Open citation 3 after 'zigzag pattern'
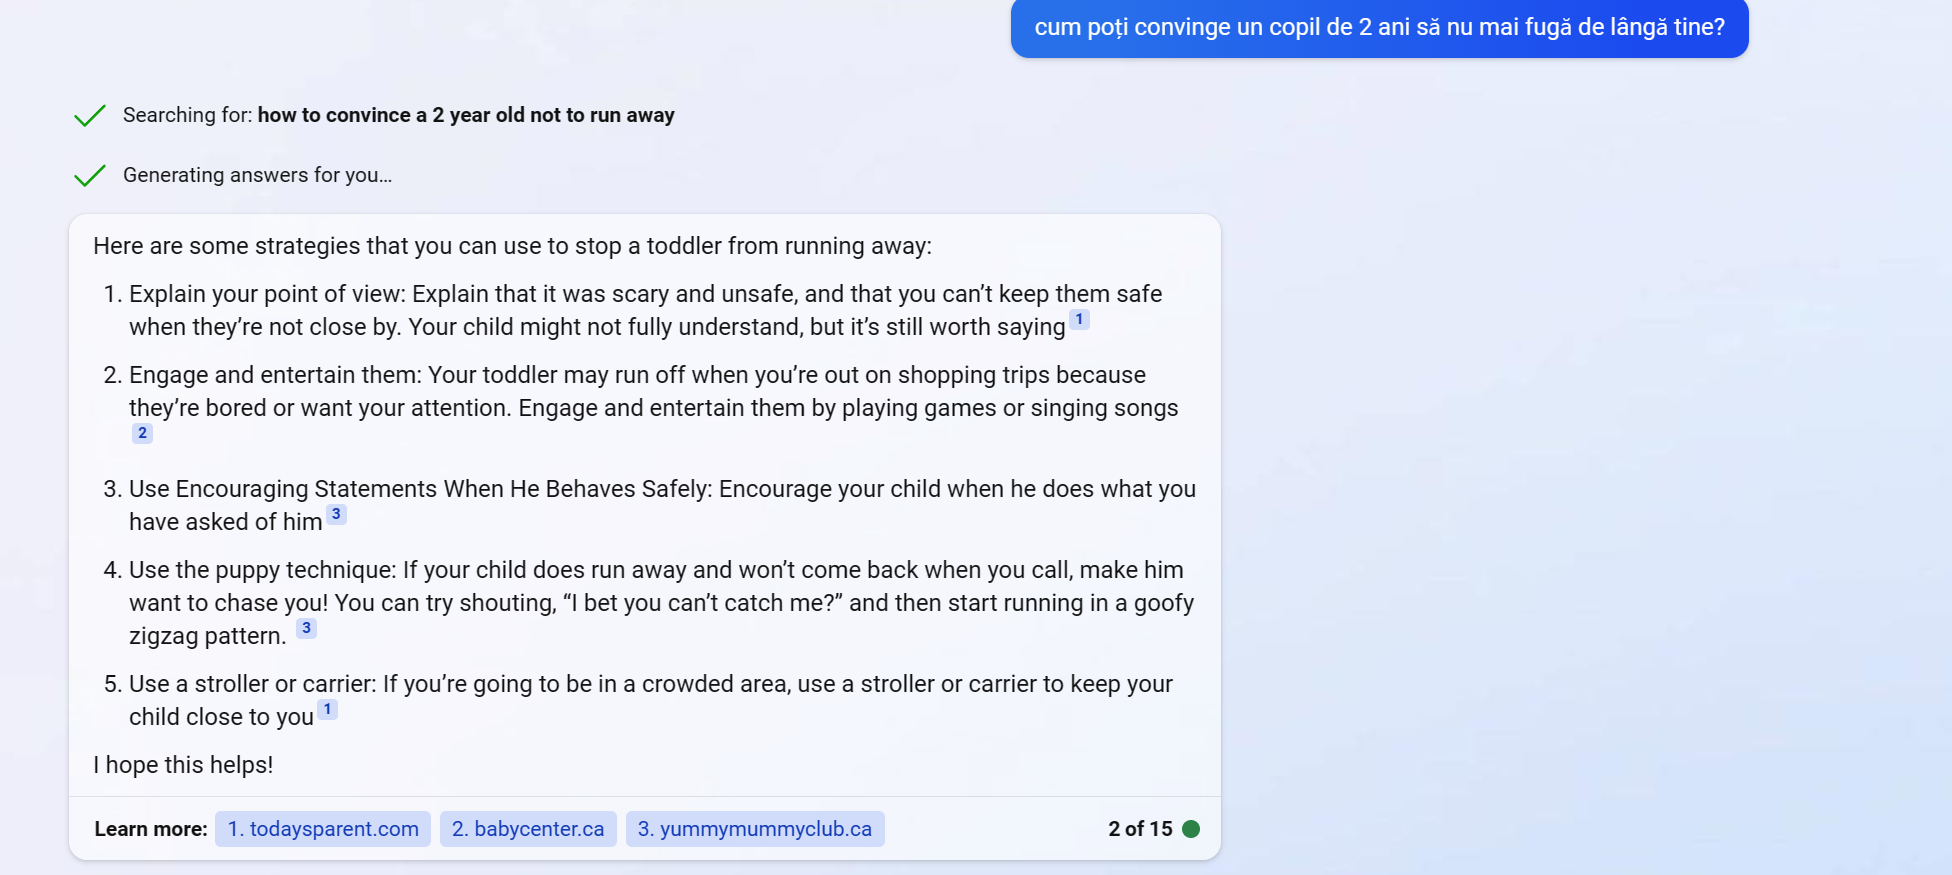The image size is (1952, 875). coord(306,629)
